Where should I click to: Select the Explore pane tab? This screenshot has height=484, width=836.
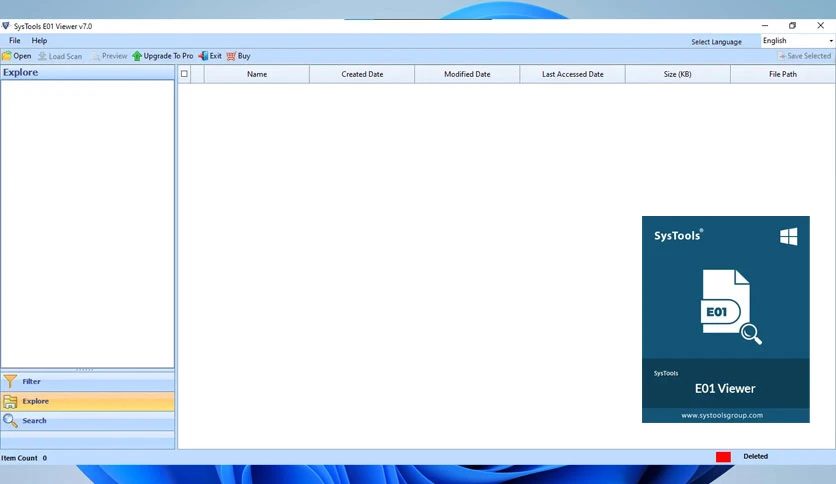(87, 401)
